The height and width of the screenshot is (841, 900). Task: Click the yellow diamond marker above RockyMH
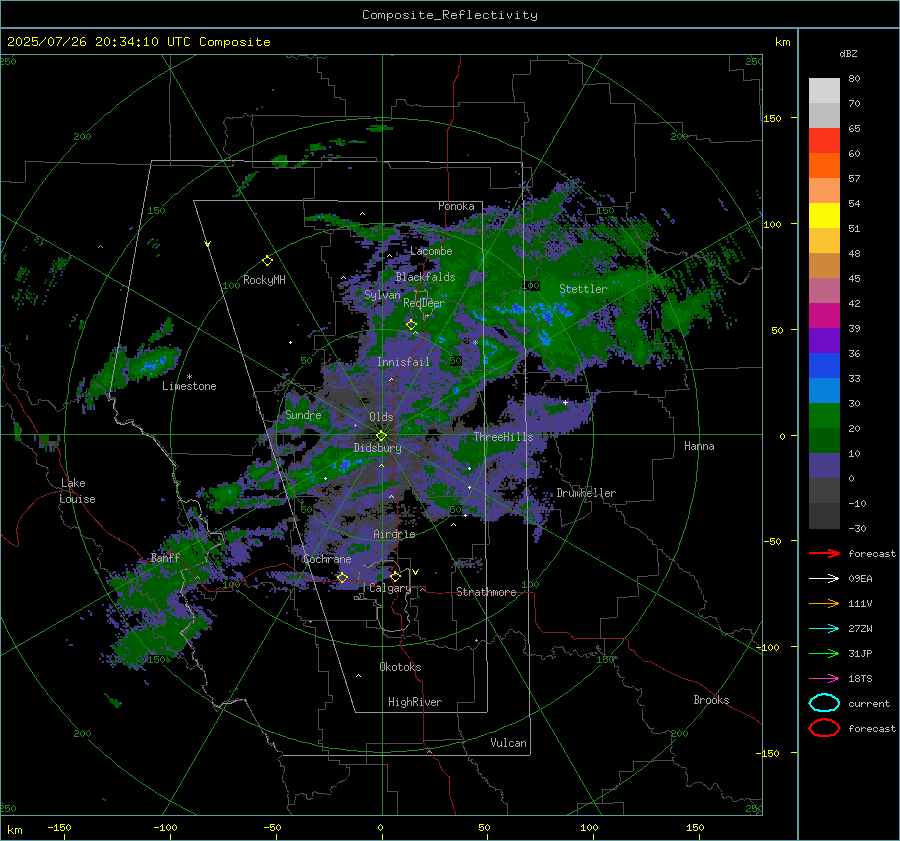coord(267,261)
